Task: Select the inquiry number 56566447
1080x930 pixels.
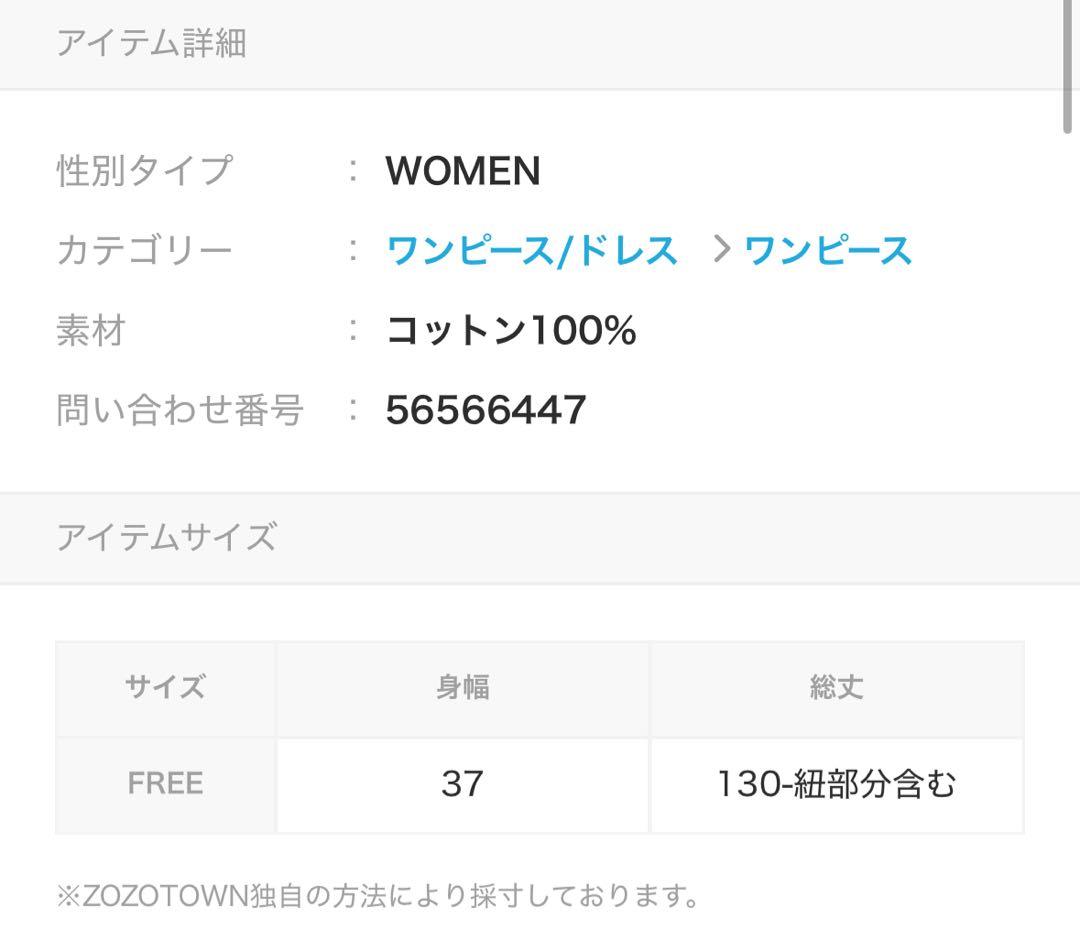Action: [x=486, y=410]
